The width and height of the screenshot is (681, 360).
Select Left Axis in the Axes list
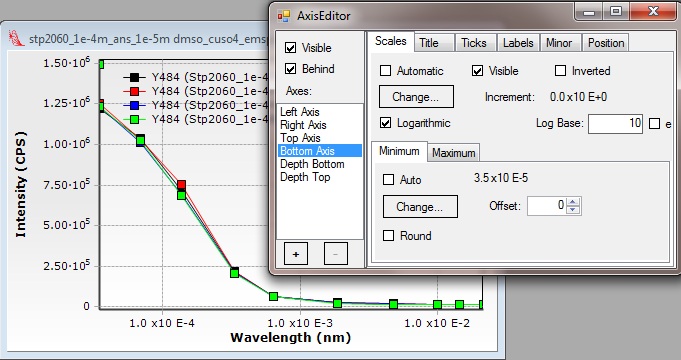point(300,112)
